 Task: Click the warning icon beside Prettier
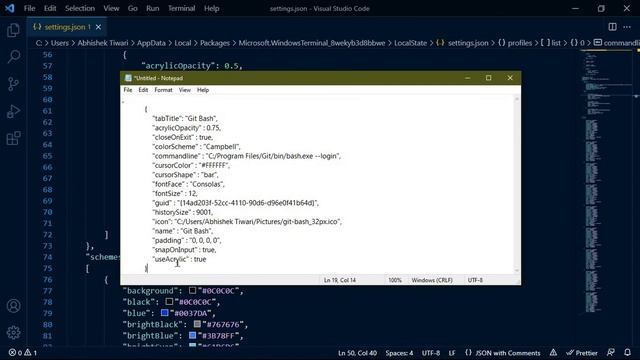[553, 353]
